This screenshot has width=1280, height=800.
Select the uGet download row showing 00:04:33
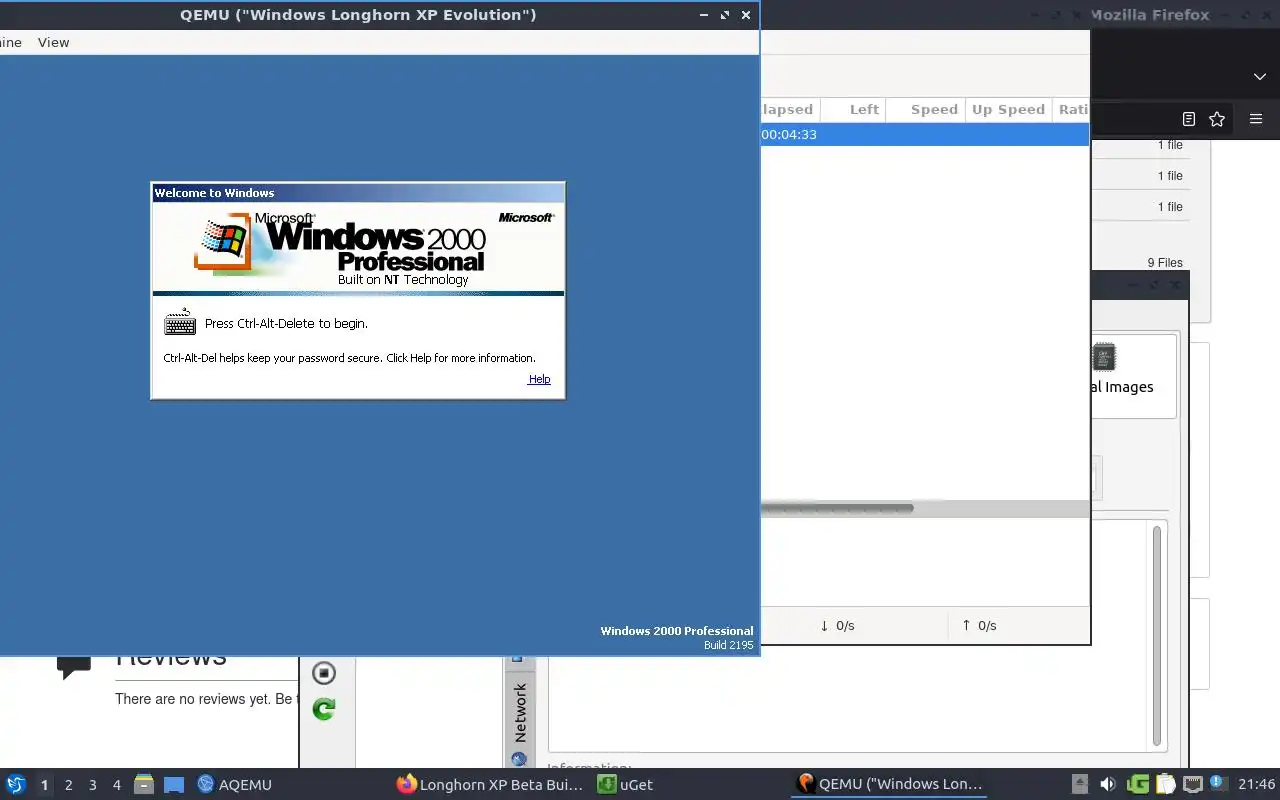[924, 134]
